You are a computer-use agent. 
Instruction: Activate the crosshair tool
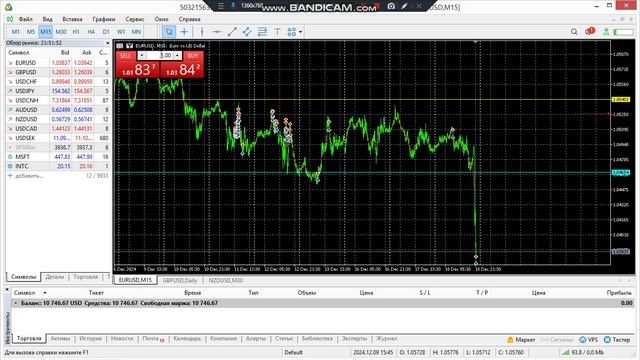[x=184, y=31]
